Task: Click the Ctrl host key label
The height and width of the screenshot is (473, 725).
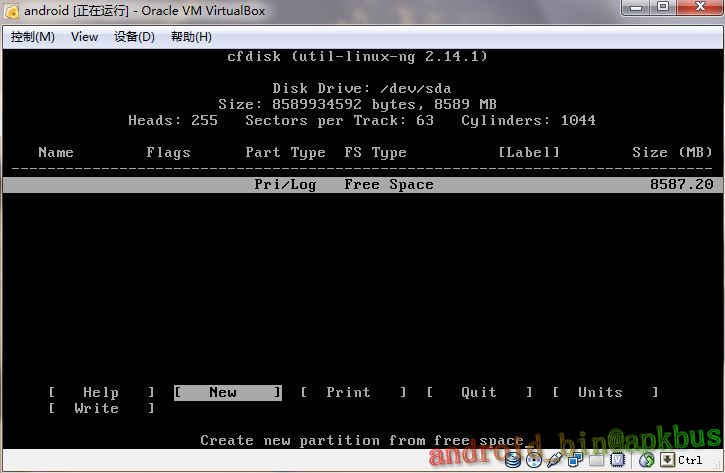Action: pos(690,460)
